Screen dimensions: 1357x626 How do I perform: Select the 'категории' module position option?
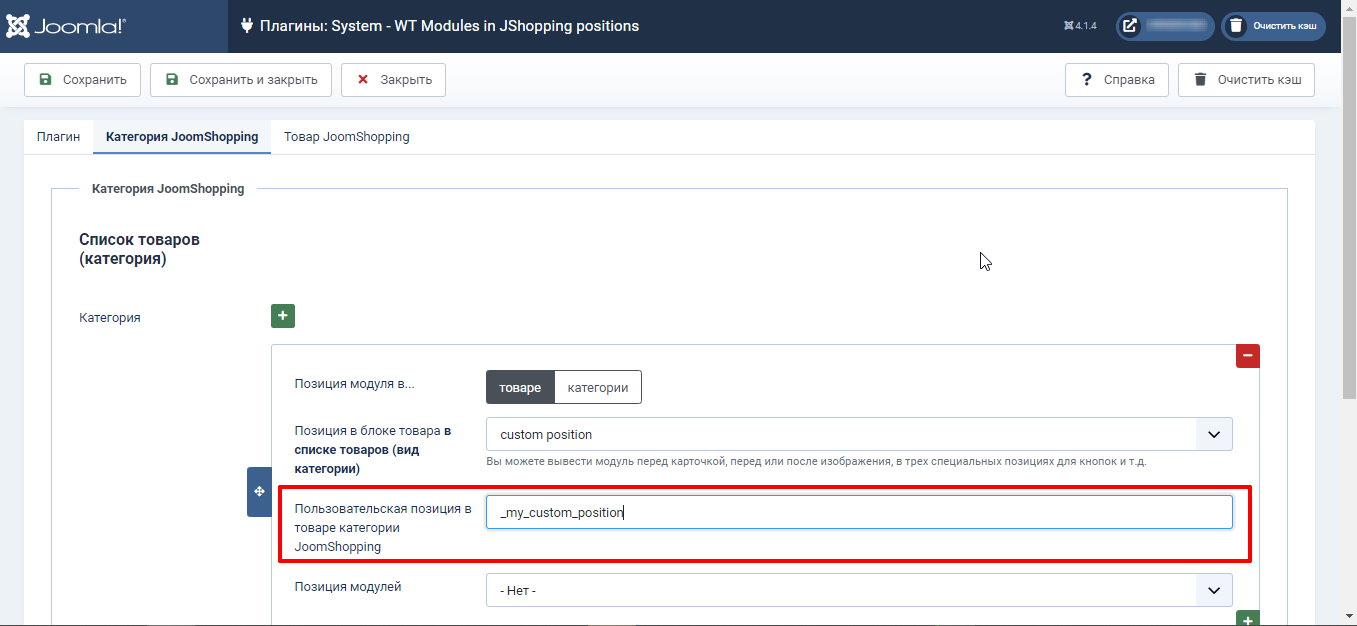pyautogui.click(x=598, y=387)
